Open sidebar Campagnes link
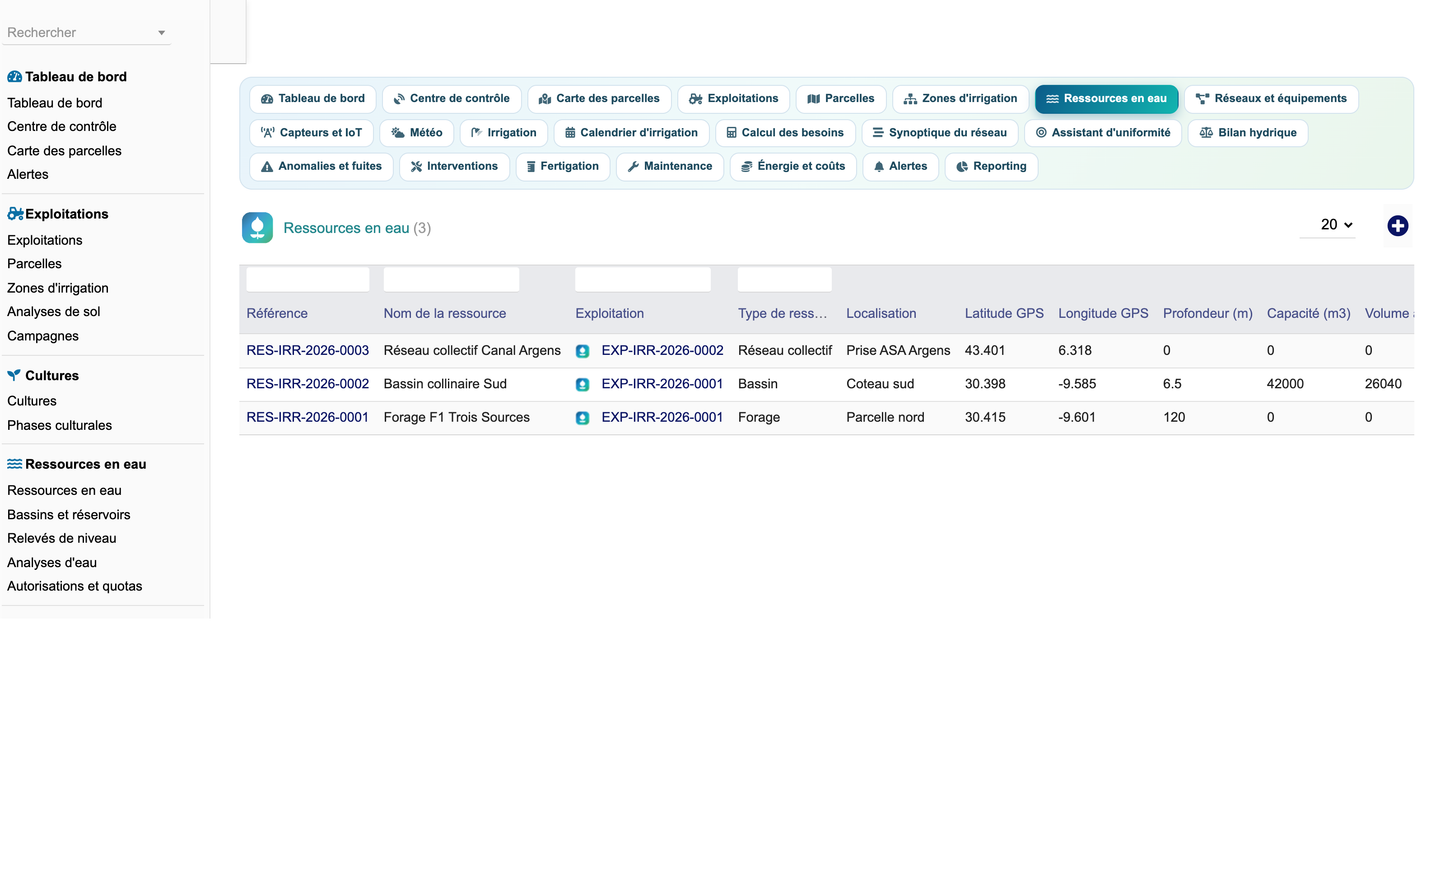The image size is (1445, 894). pyautogui.click(x=43, y=337)
